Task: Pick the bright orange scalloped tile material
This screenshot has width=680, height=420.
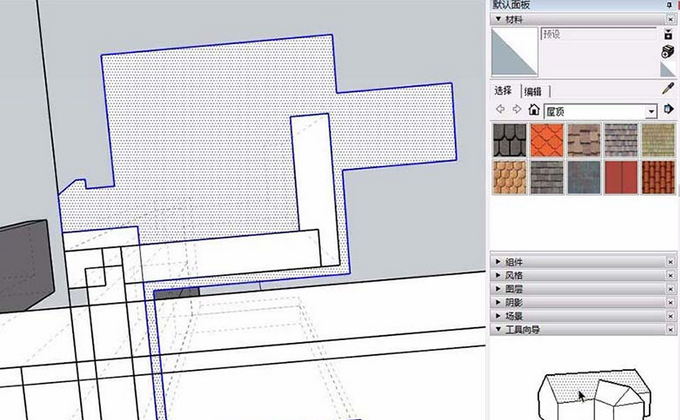Action: [x=547, y=140]
